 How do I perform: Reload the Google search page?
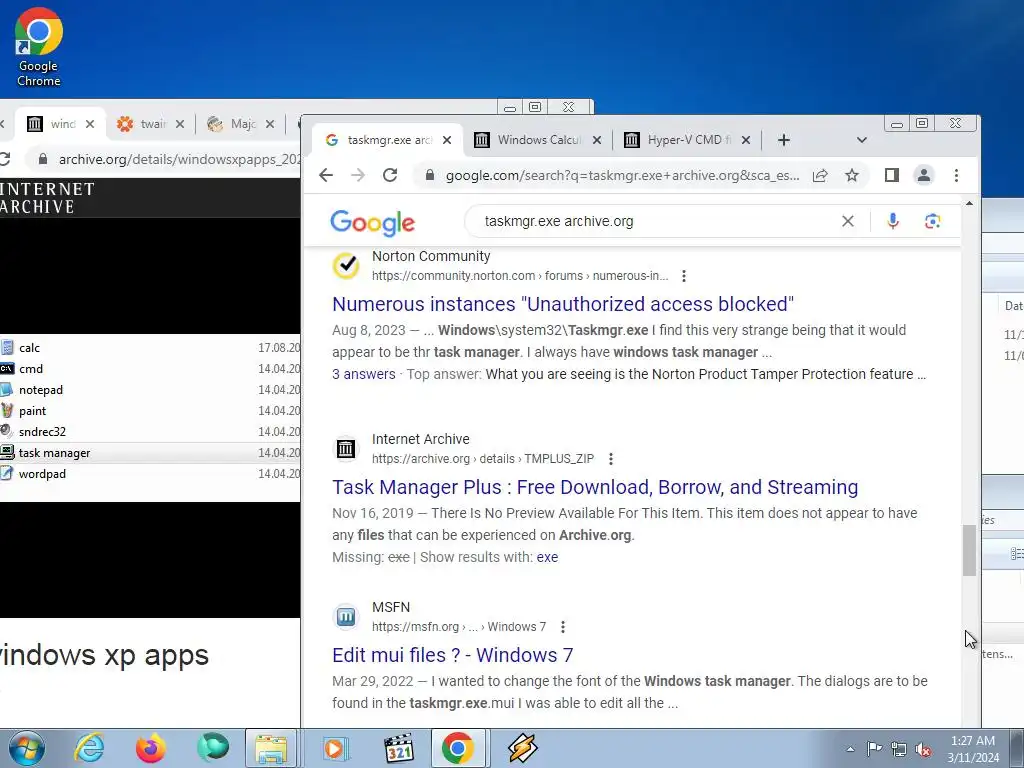pos(390,175)
